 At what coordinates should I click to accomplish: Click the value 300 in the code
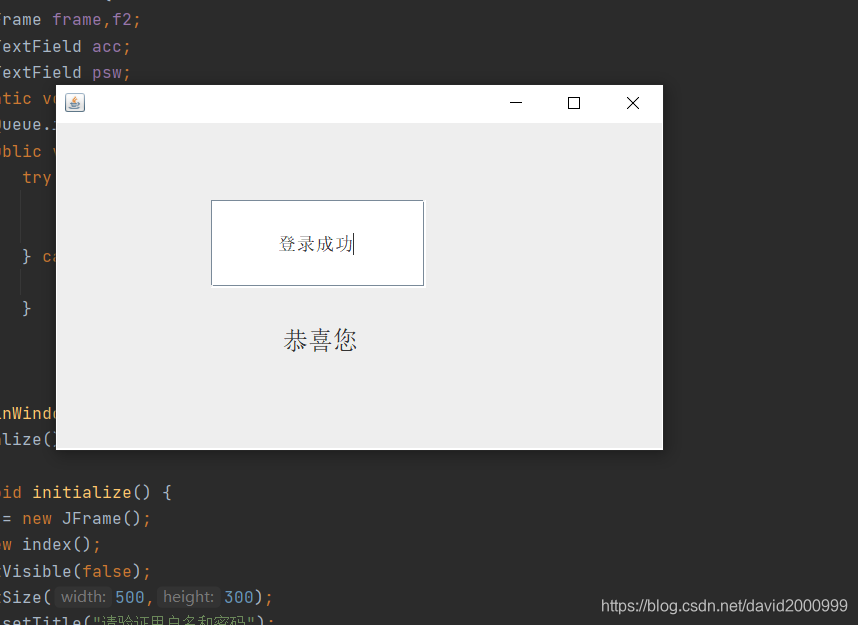tap(239, 597)
